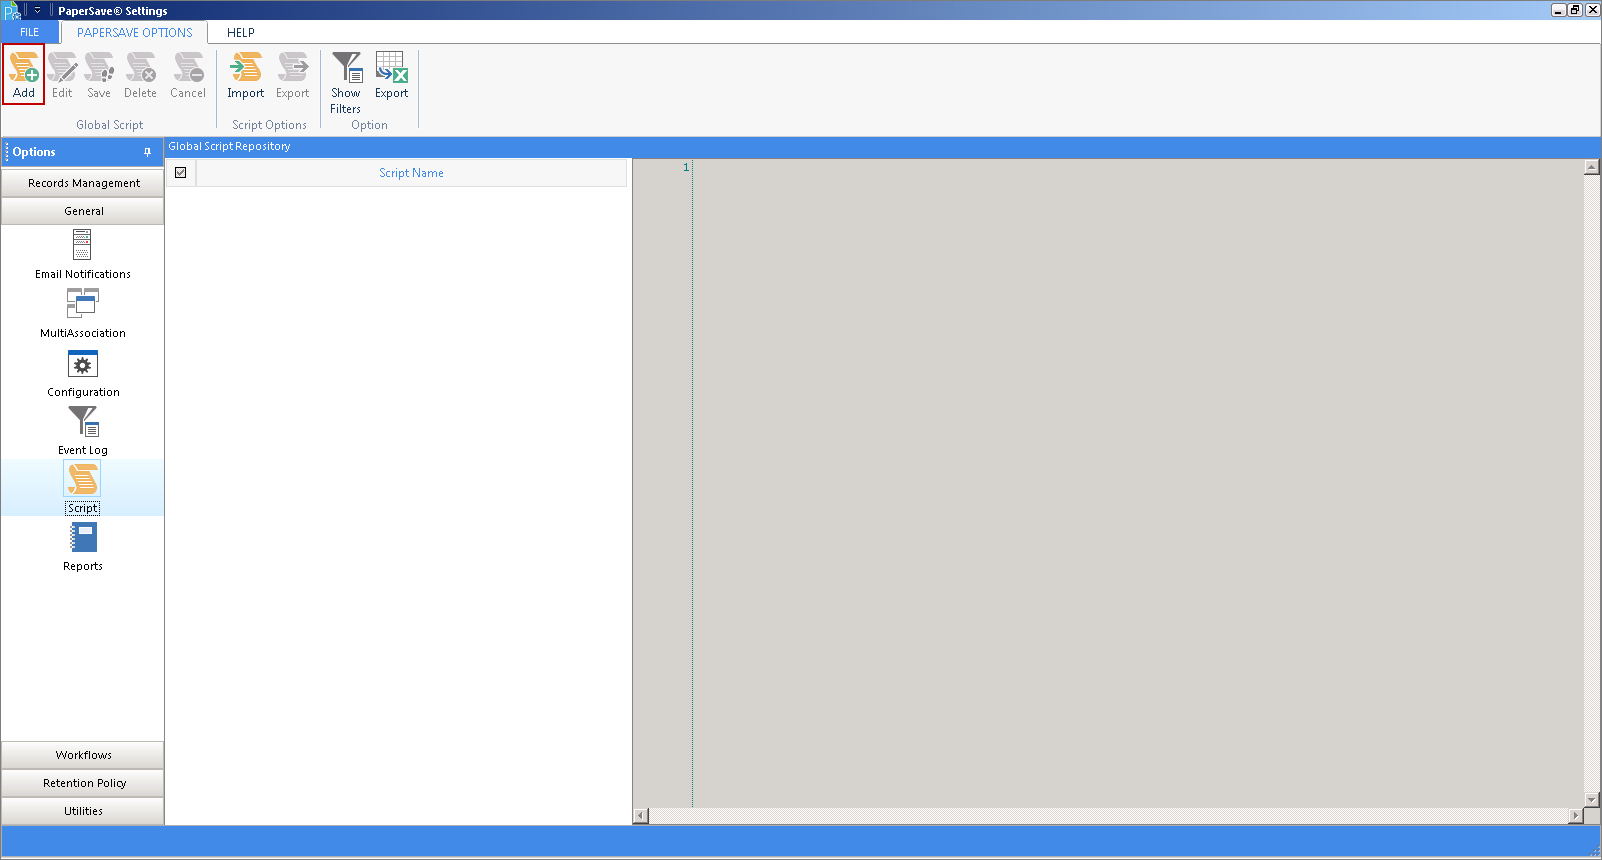Click the Edit script icon
This screenshot has height=860, width=1602.
(x=62, y=75)
